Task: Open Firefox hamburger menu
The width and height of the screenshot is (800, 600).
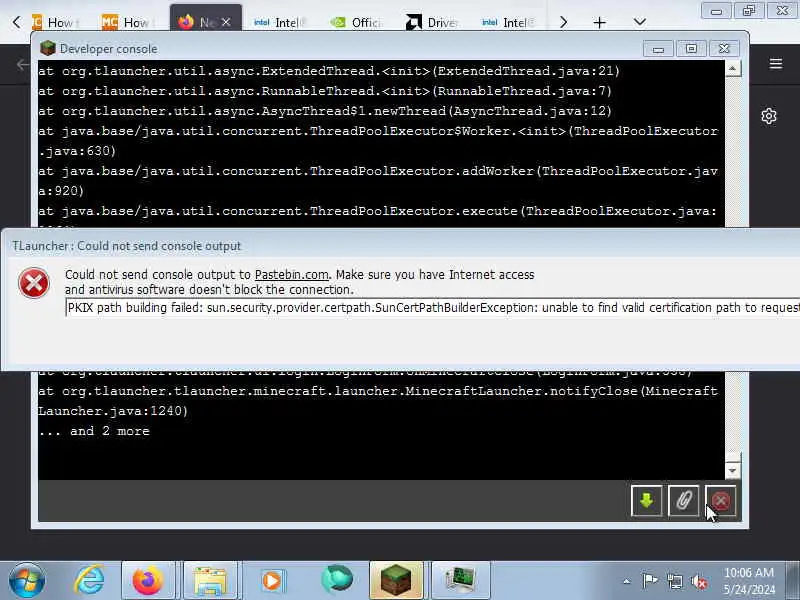Action: coord(776,64)
